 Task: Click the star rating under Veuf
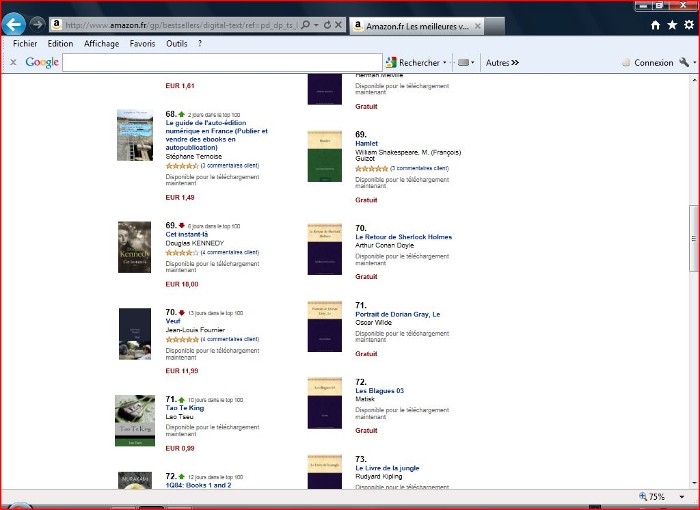pyautogui.click(x=182, y=339)
